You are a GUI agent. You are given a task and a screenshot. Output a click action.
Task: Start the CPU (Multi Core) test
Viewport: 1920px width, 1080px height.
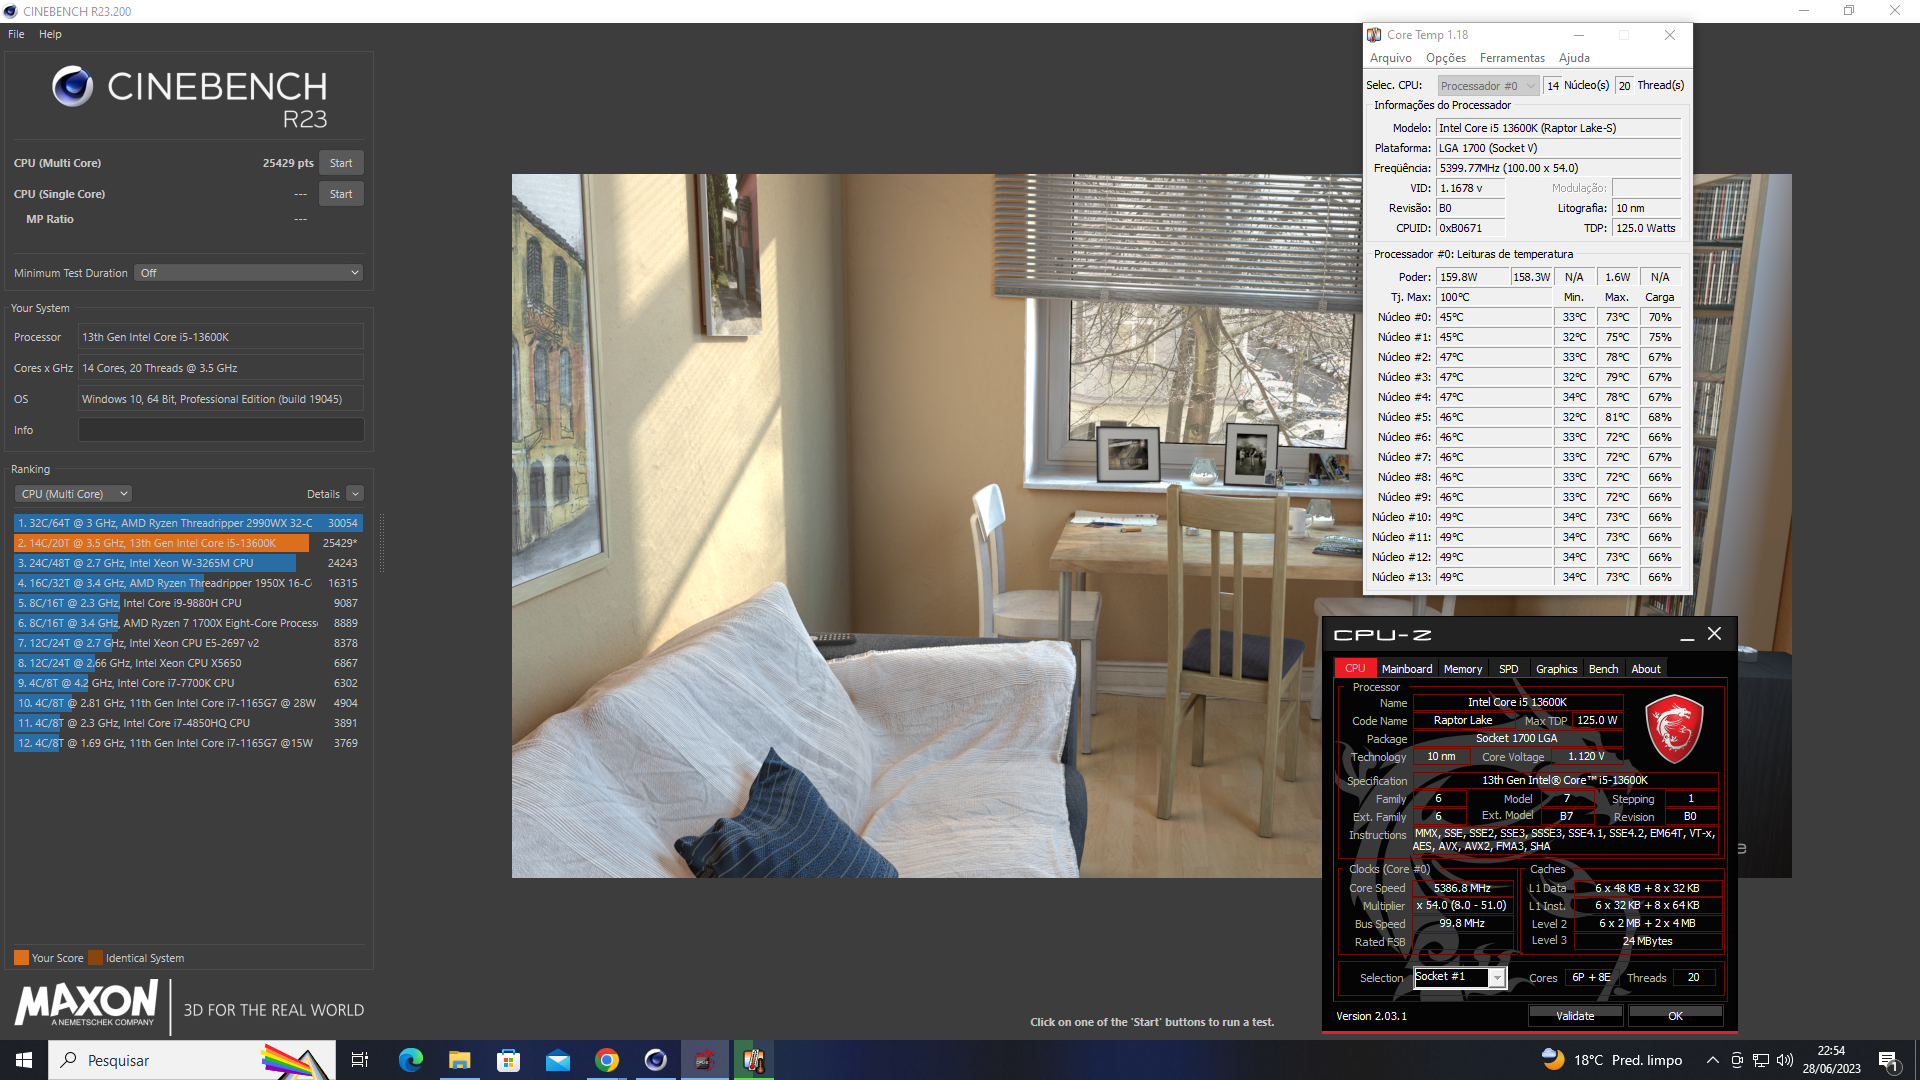click(x=341, y=163)
